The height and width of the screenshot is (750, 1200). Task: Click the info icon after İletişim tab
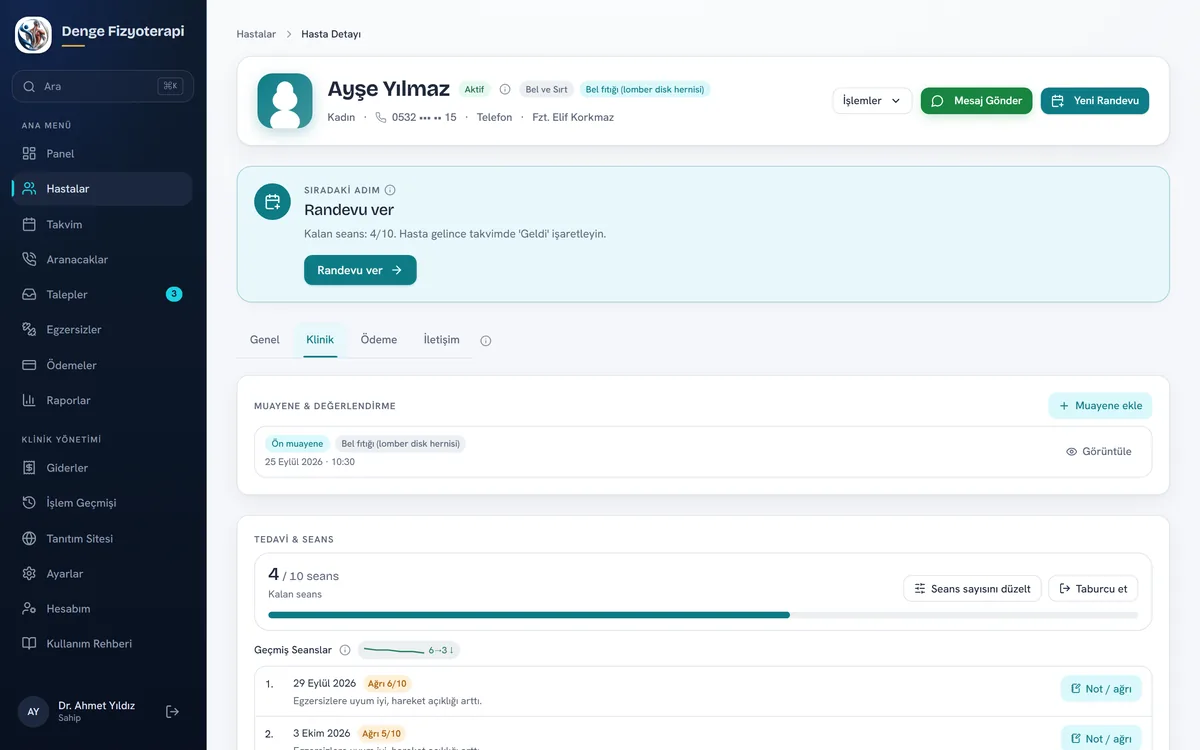point(486,340)
